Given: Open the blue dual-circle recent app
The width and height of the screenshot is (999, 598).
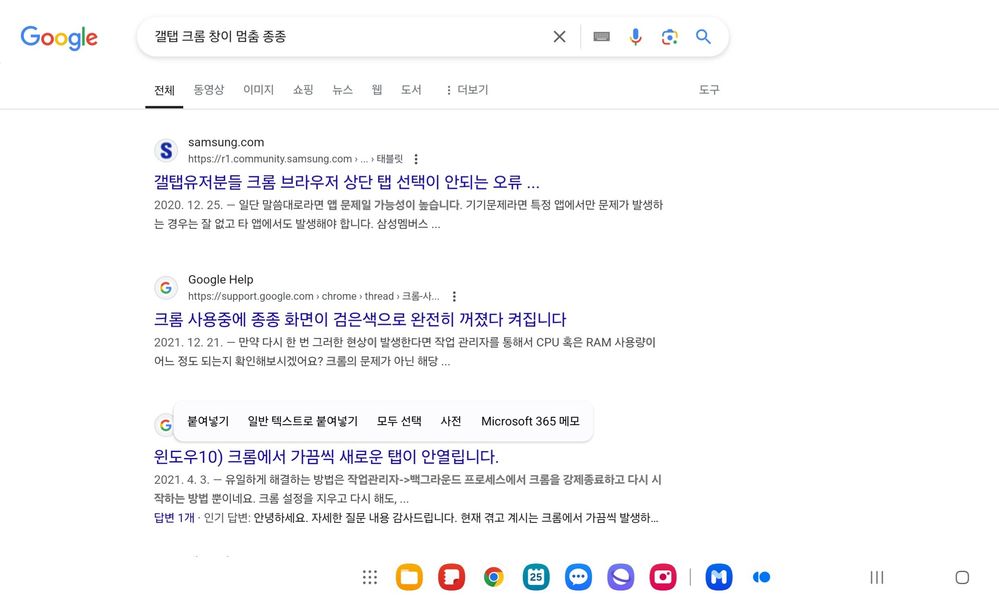Looking at the screenshot, I should point(761,577).
